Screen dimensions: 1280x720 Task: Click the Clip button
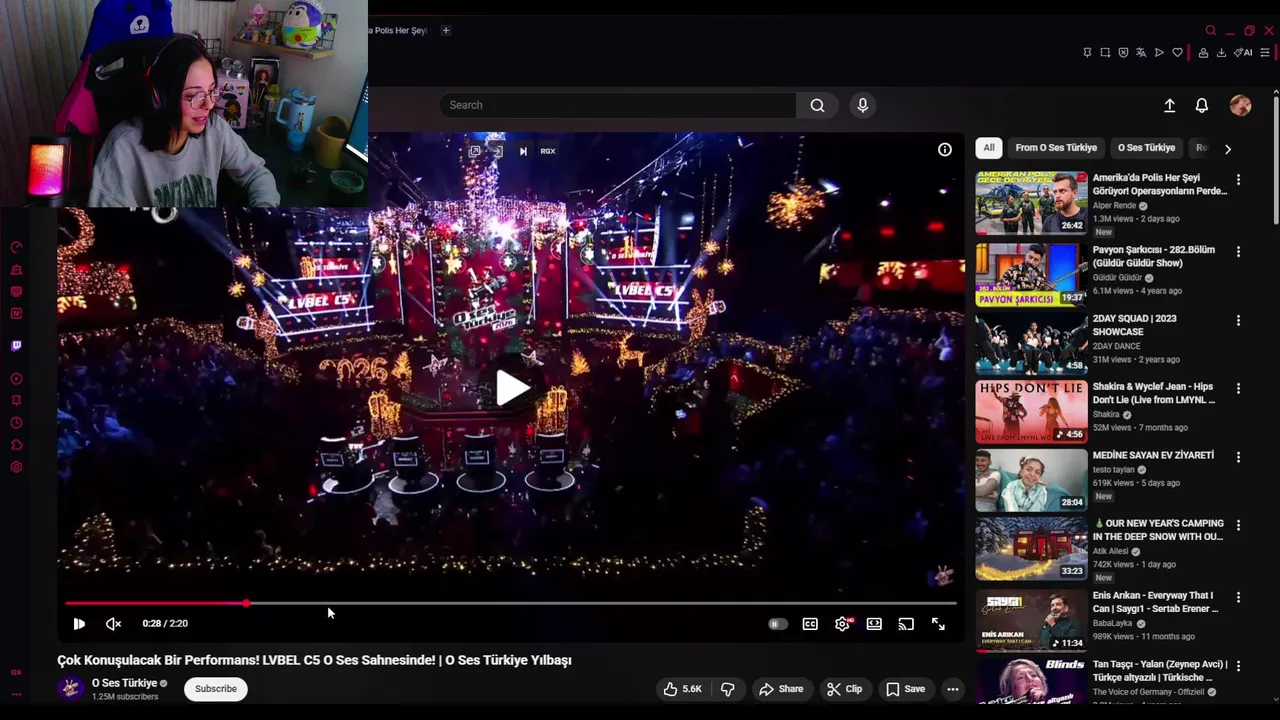pos(845,689)
